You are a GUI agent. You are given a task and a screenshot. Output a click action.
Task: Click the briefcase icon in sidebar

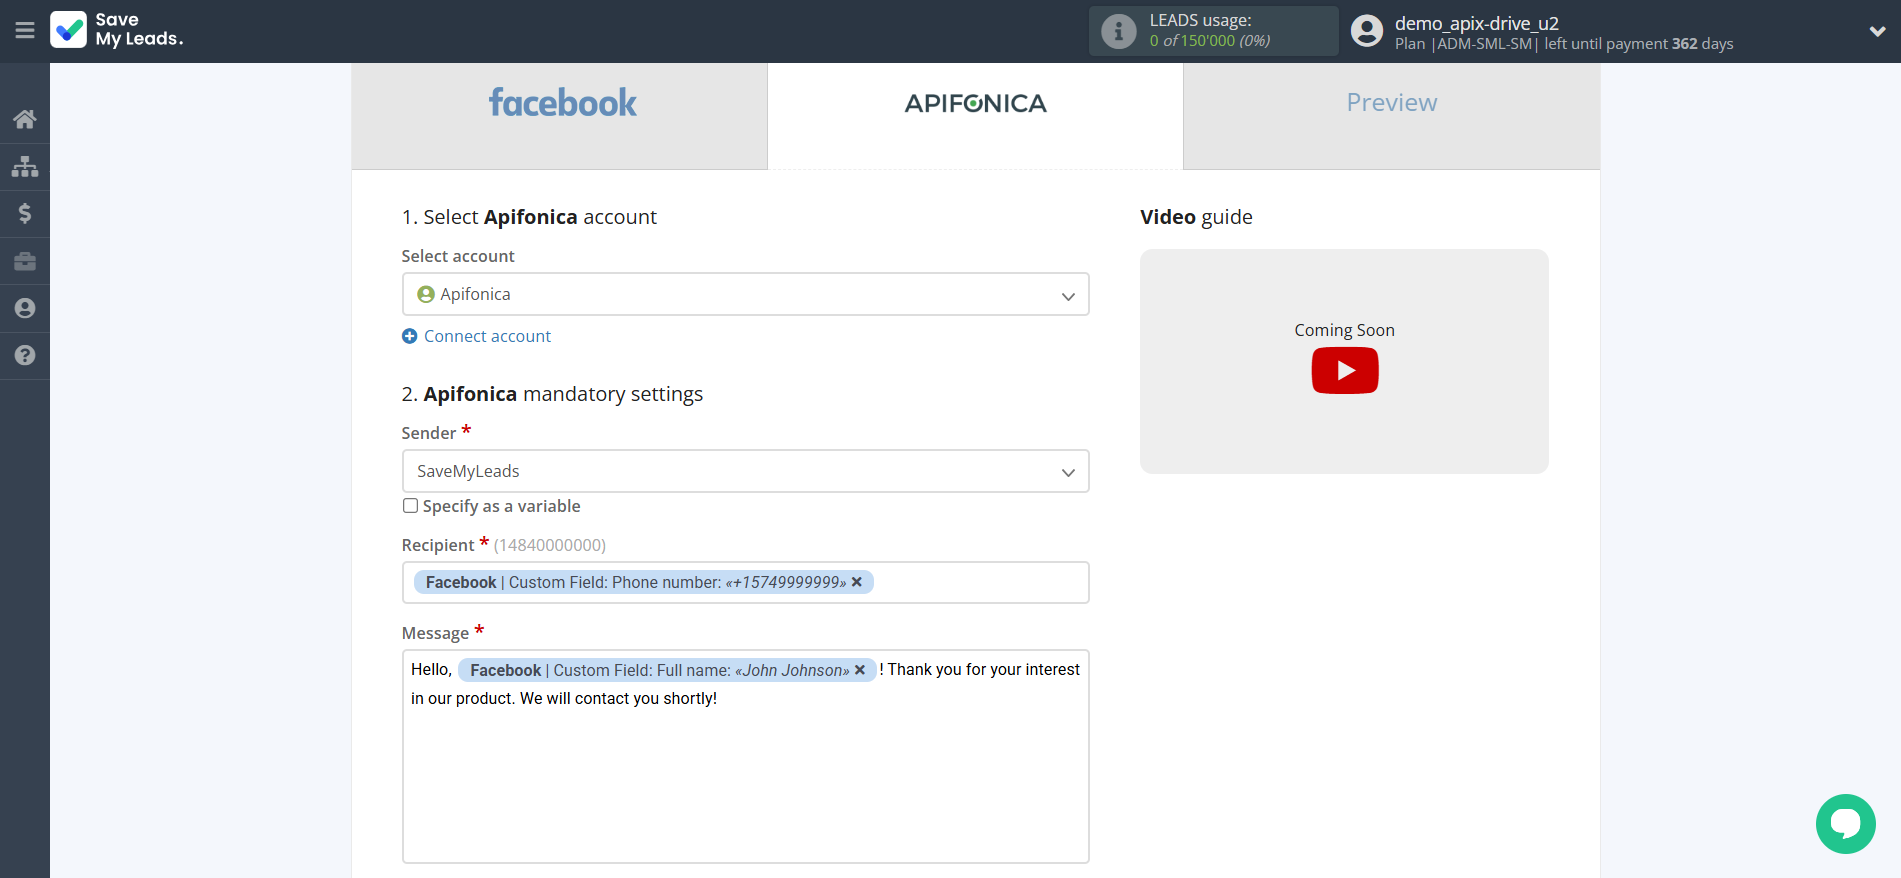click(x=25, y=261)
